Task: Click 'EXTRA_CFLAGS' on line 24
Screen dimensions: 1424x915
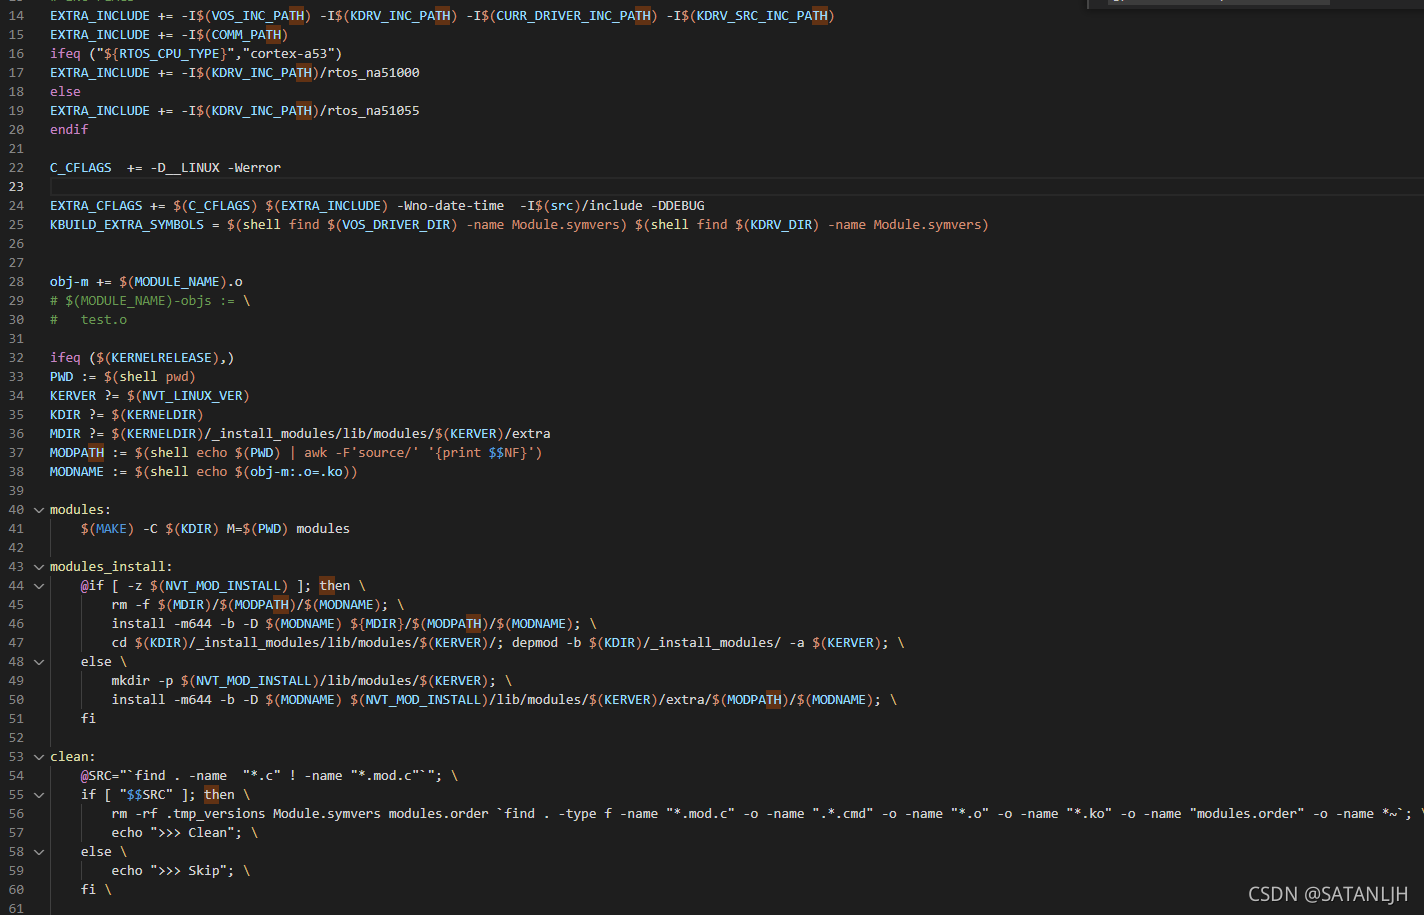Action: tap(96, 206)
